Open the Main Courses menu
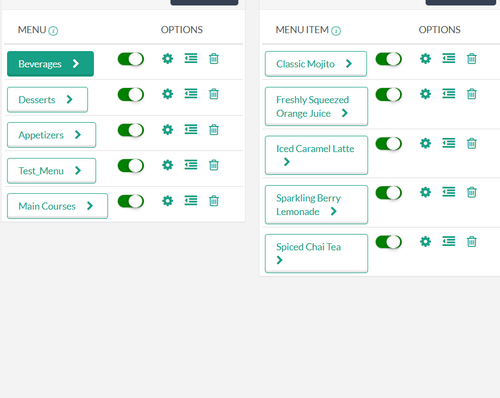This screenshot has height=398, width=500. (x=57, y=206)
